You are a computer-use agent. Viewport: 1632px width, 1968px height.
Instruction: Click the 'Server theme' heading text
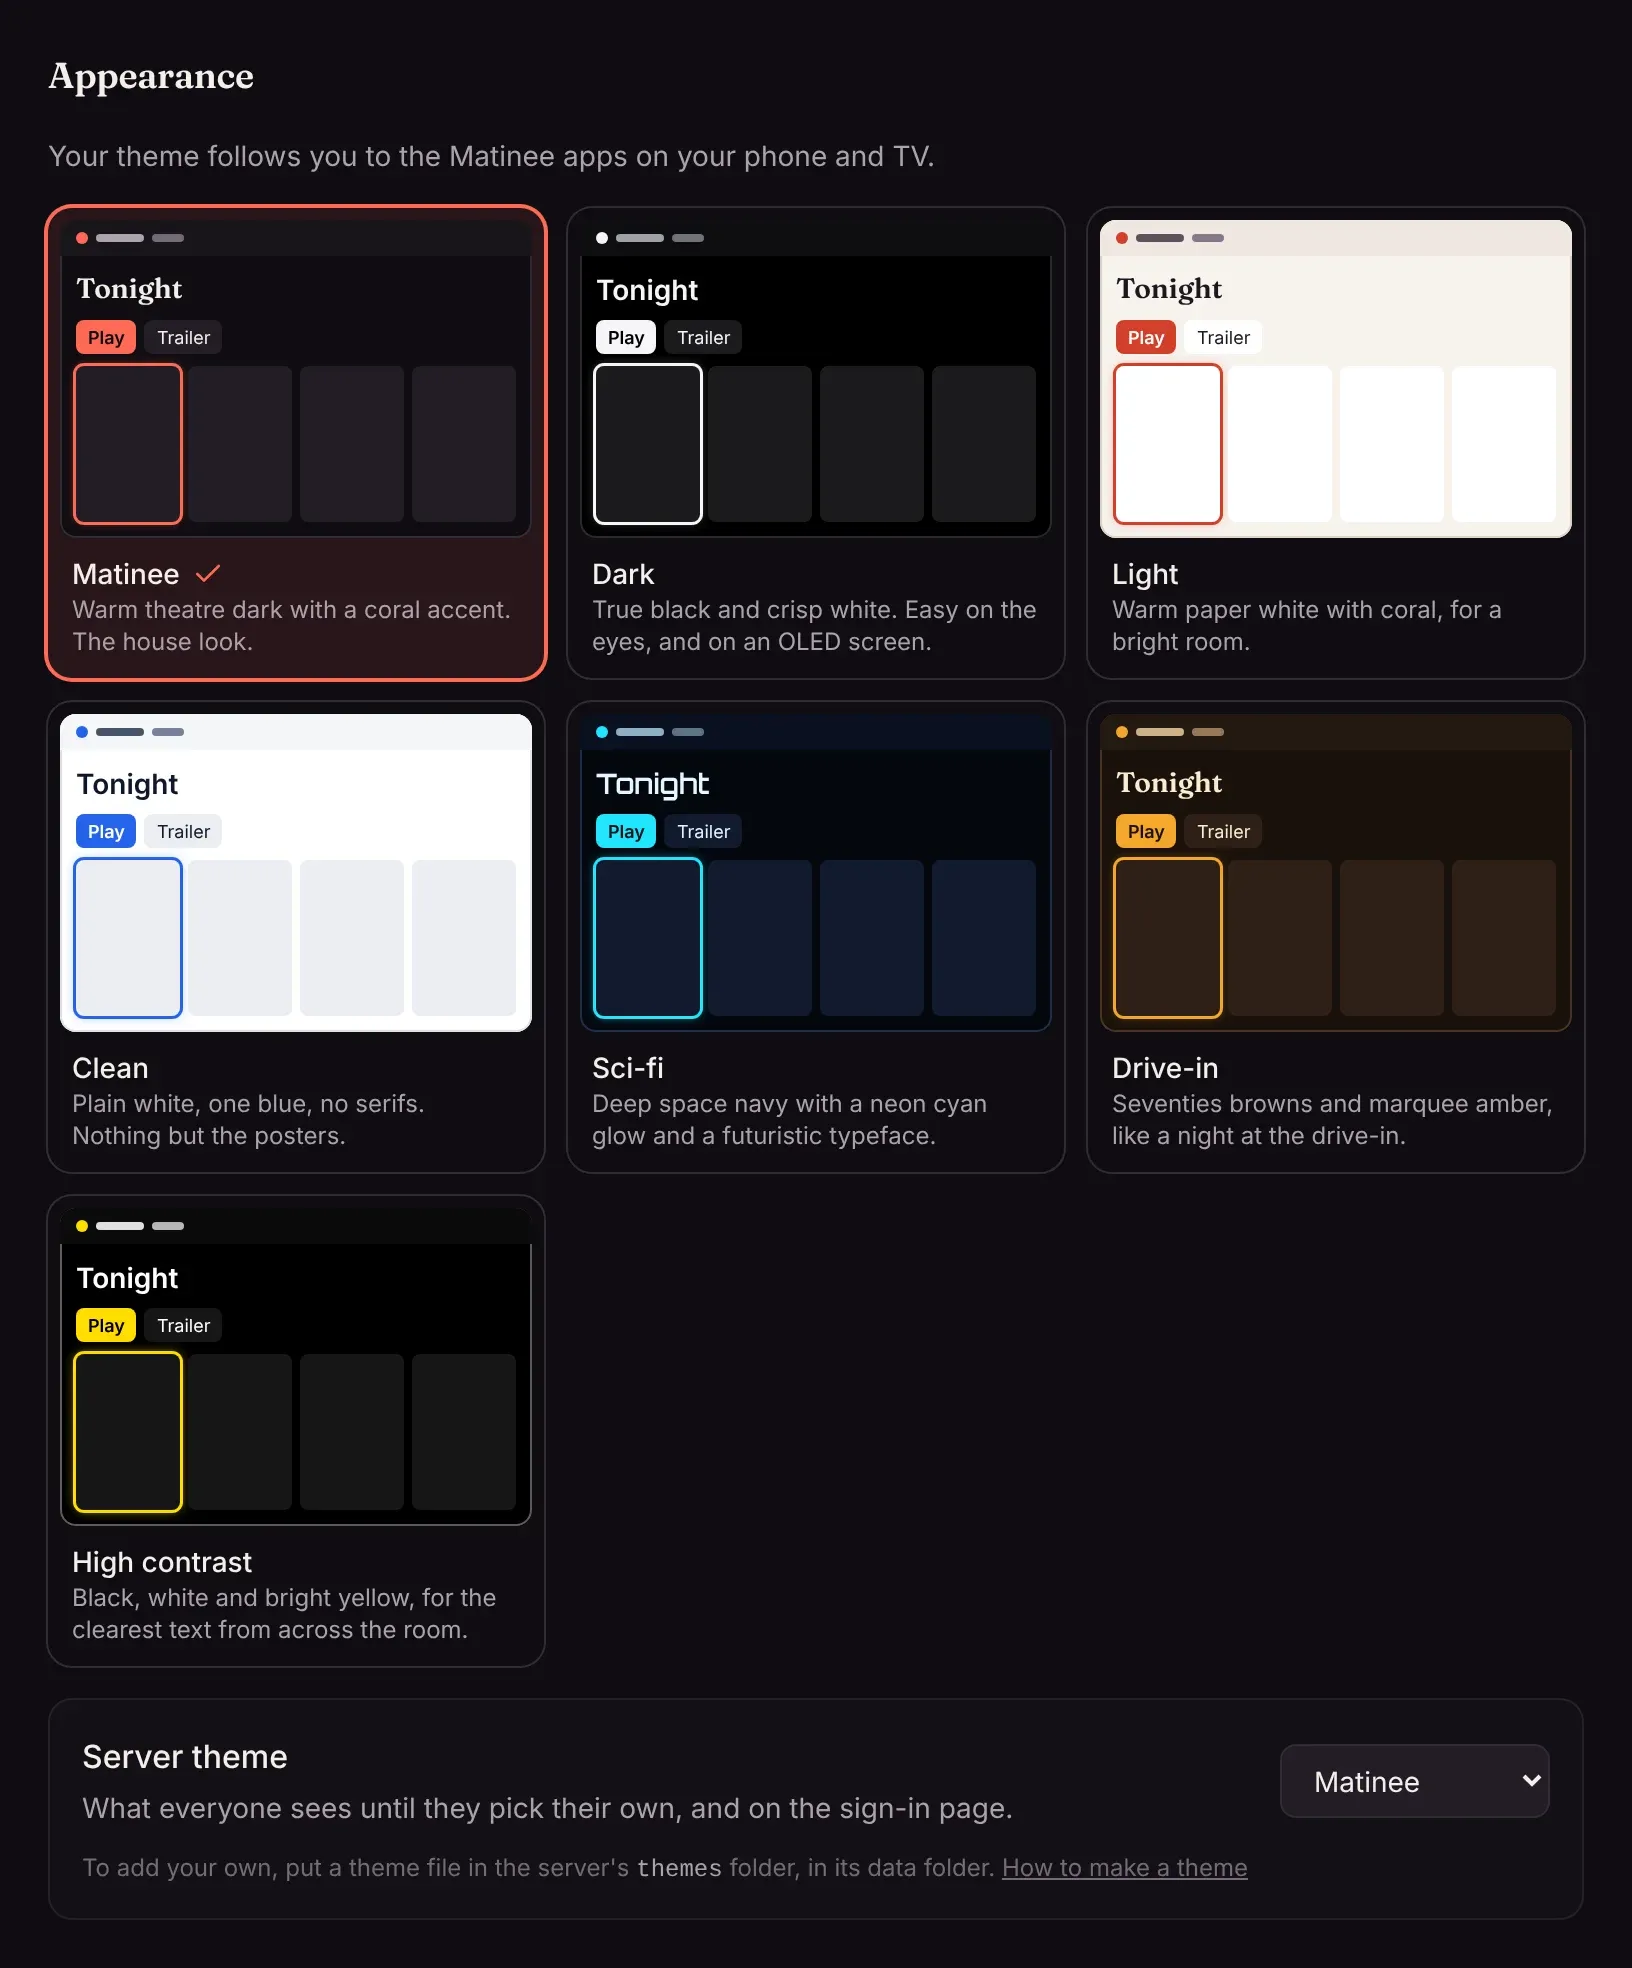coord(185,1757)
